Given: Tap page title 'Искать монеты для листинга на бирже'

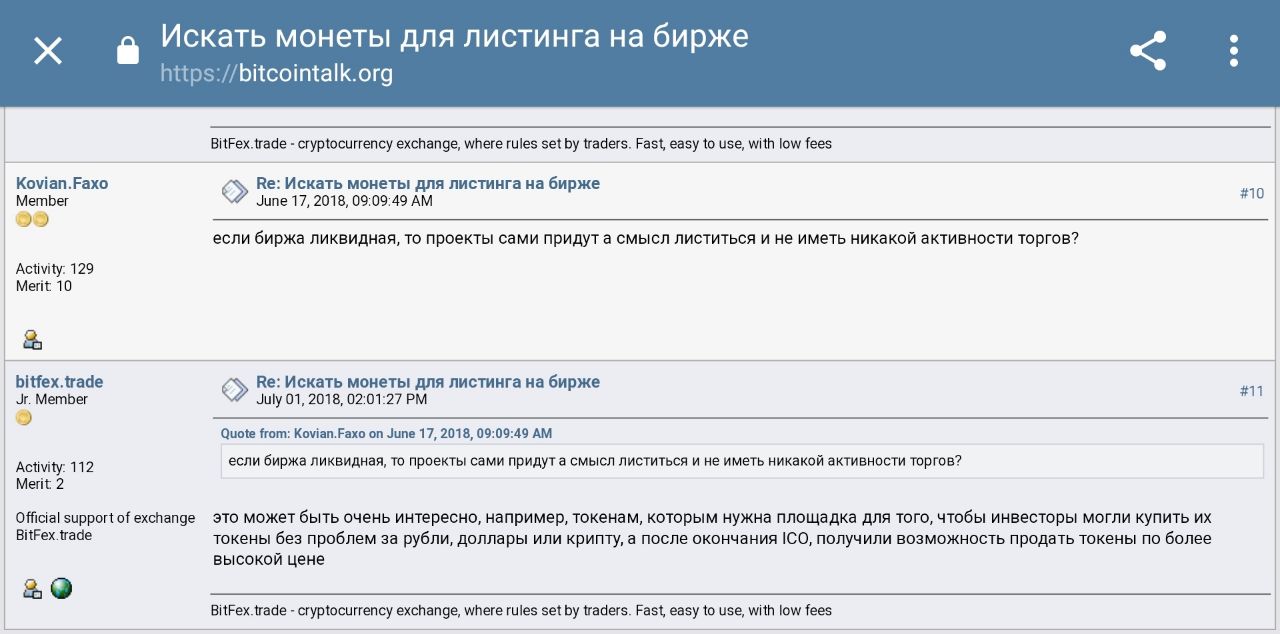Looking at the screenshot, I should click(454, 37).
